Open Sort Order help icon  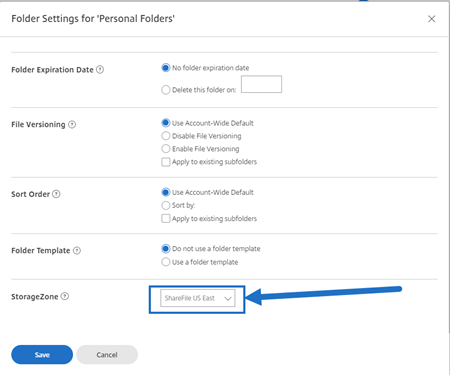(x=56, y=194)
